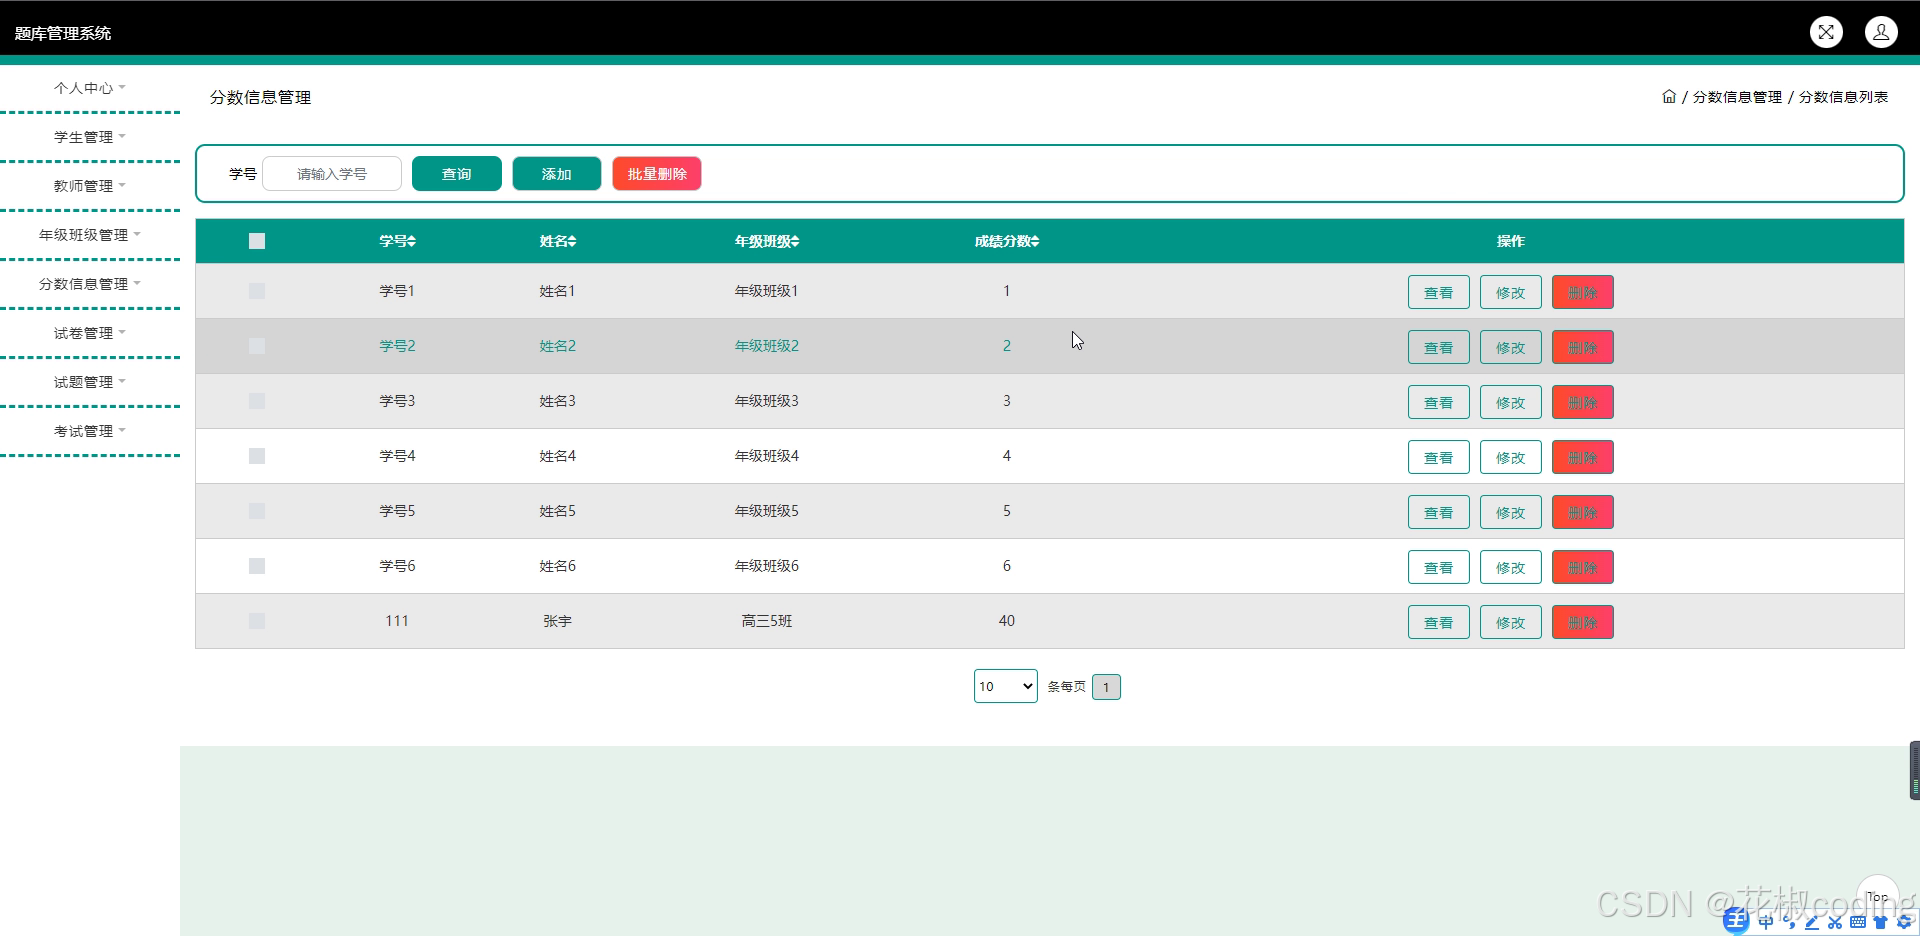The image size is (1920, 936).
Task: Sort by 学号 column arrows
Action: coord(411,241)
